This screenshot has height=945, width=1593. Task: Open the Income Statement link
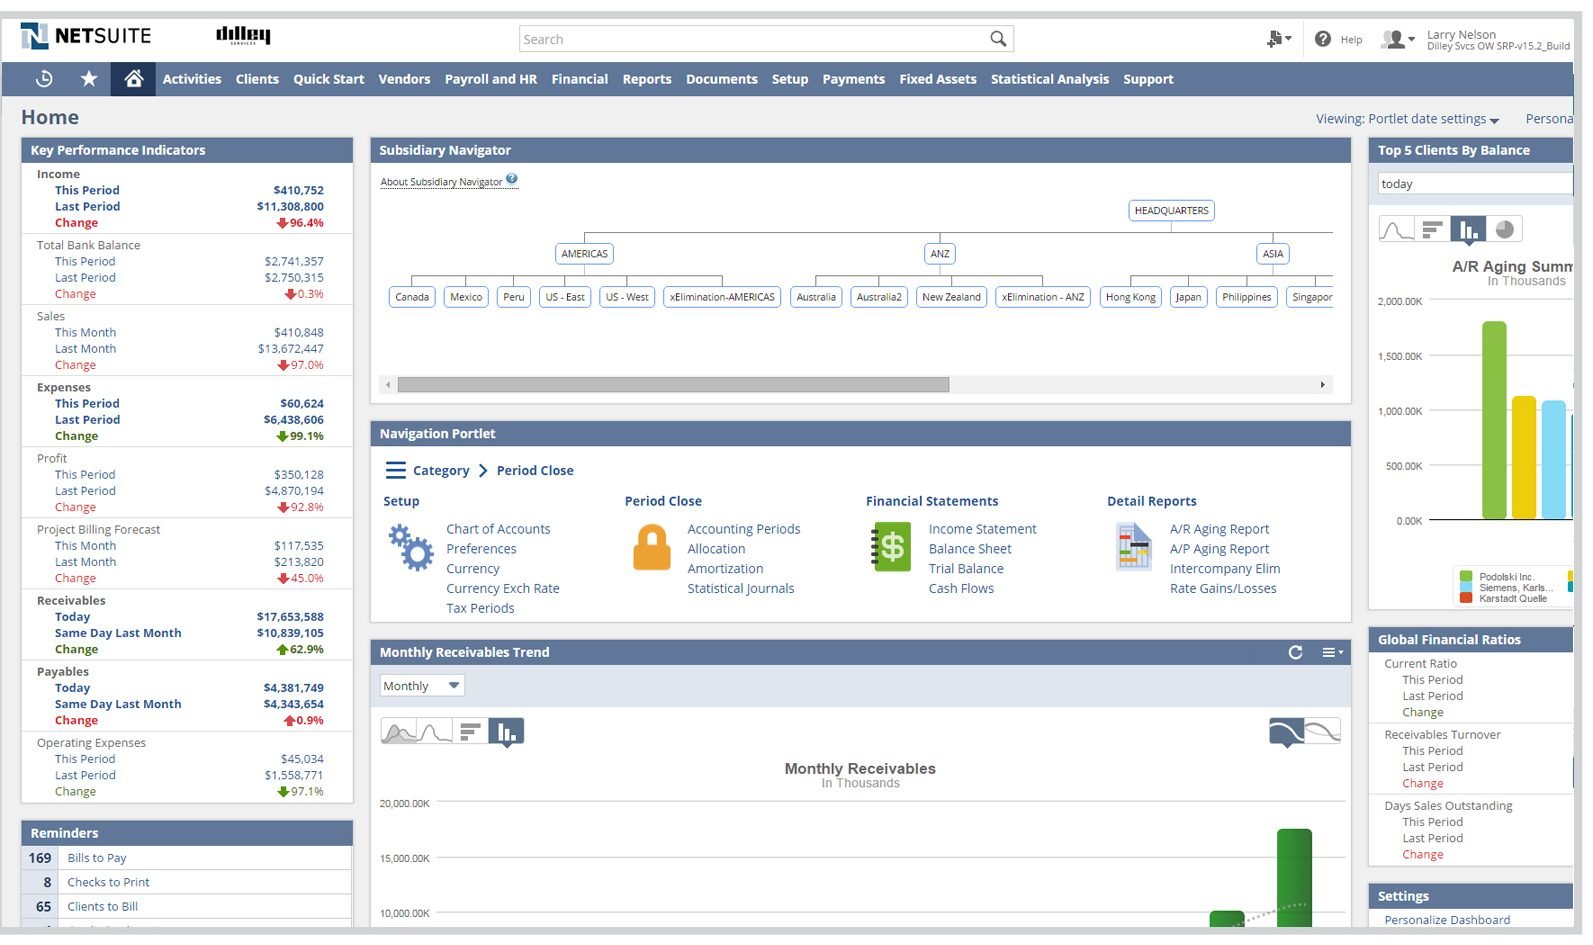click(982, 529)
